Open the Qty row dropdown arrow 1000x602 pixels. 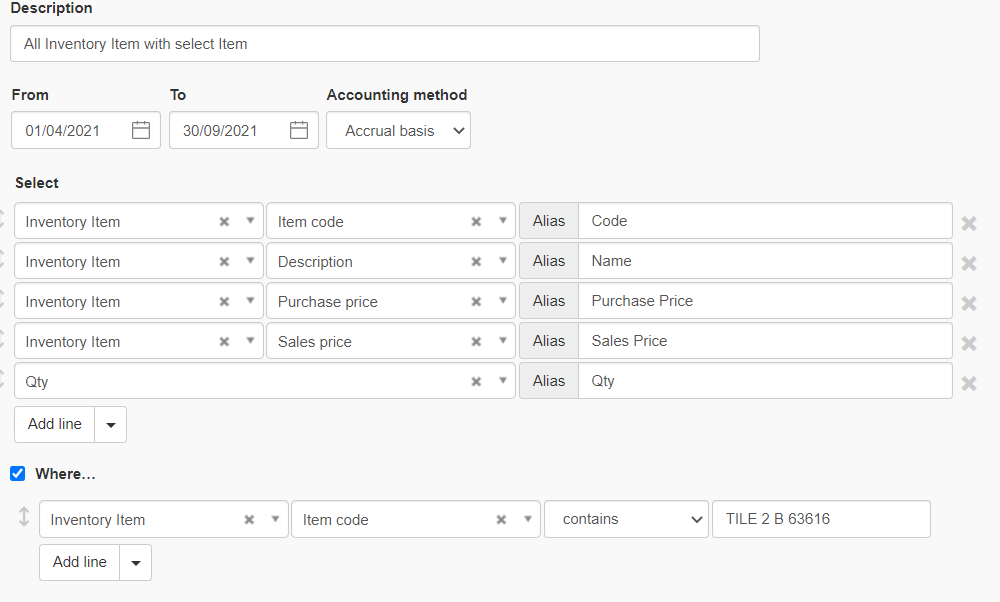point(503,382)
